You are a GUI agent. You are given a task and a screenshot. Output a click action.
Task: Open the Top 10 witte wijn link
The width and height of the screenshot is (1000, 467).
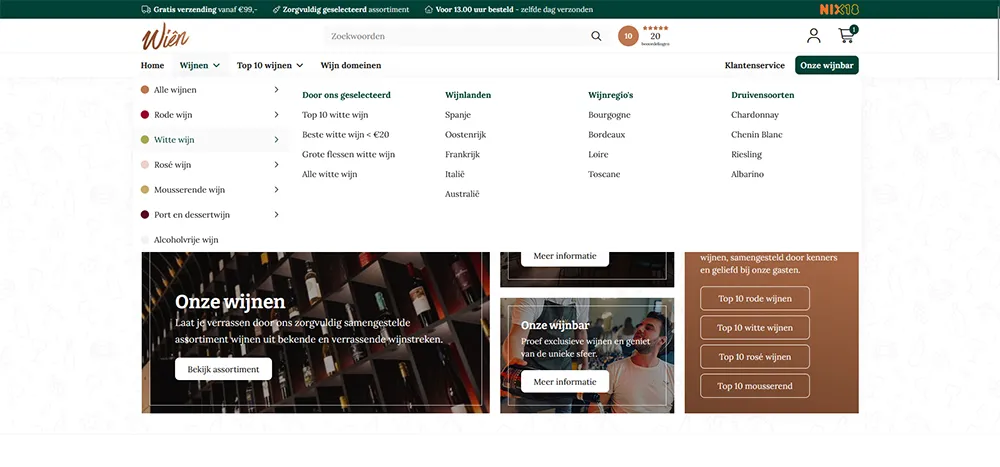coord(335,115)
